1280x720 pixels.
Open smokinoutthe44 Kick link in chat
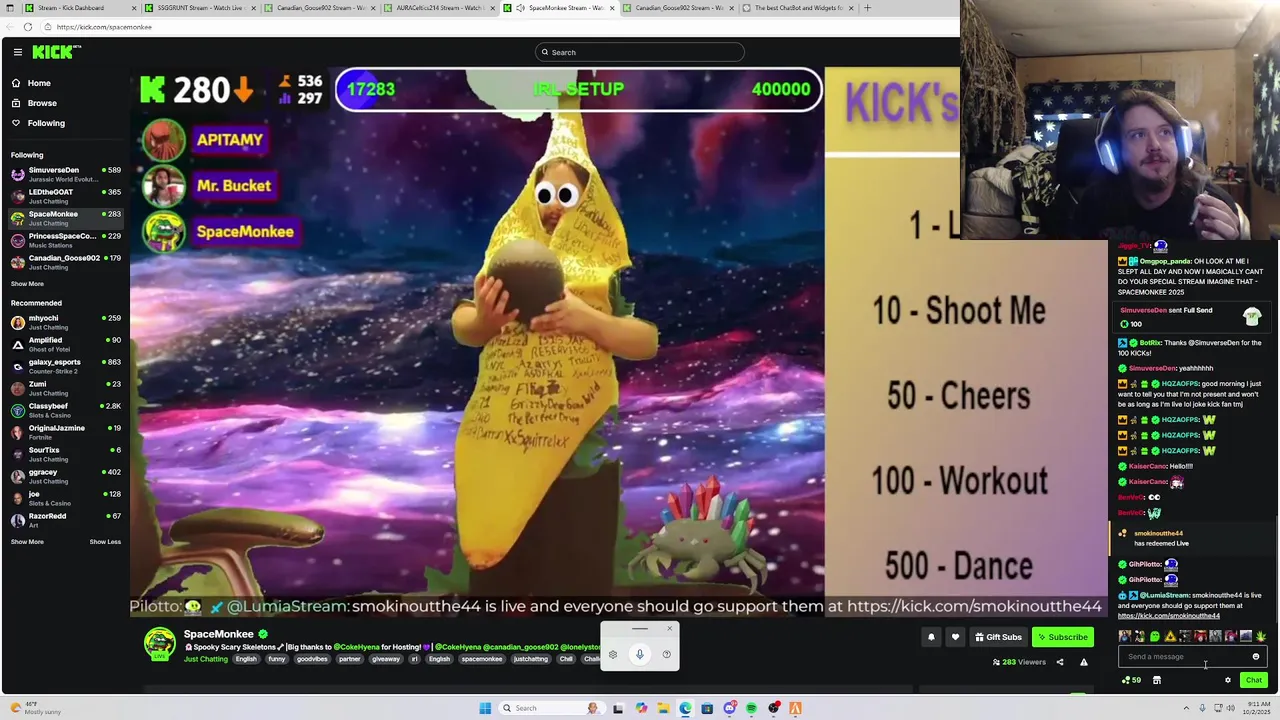click(x=1169, y=616)
